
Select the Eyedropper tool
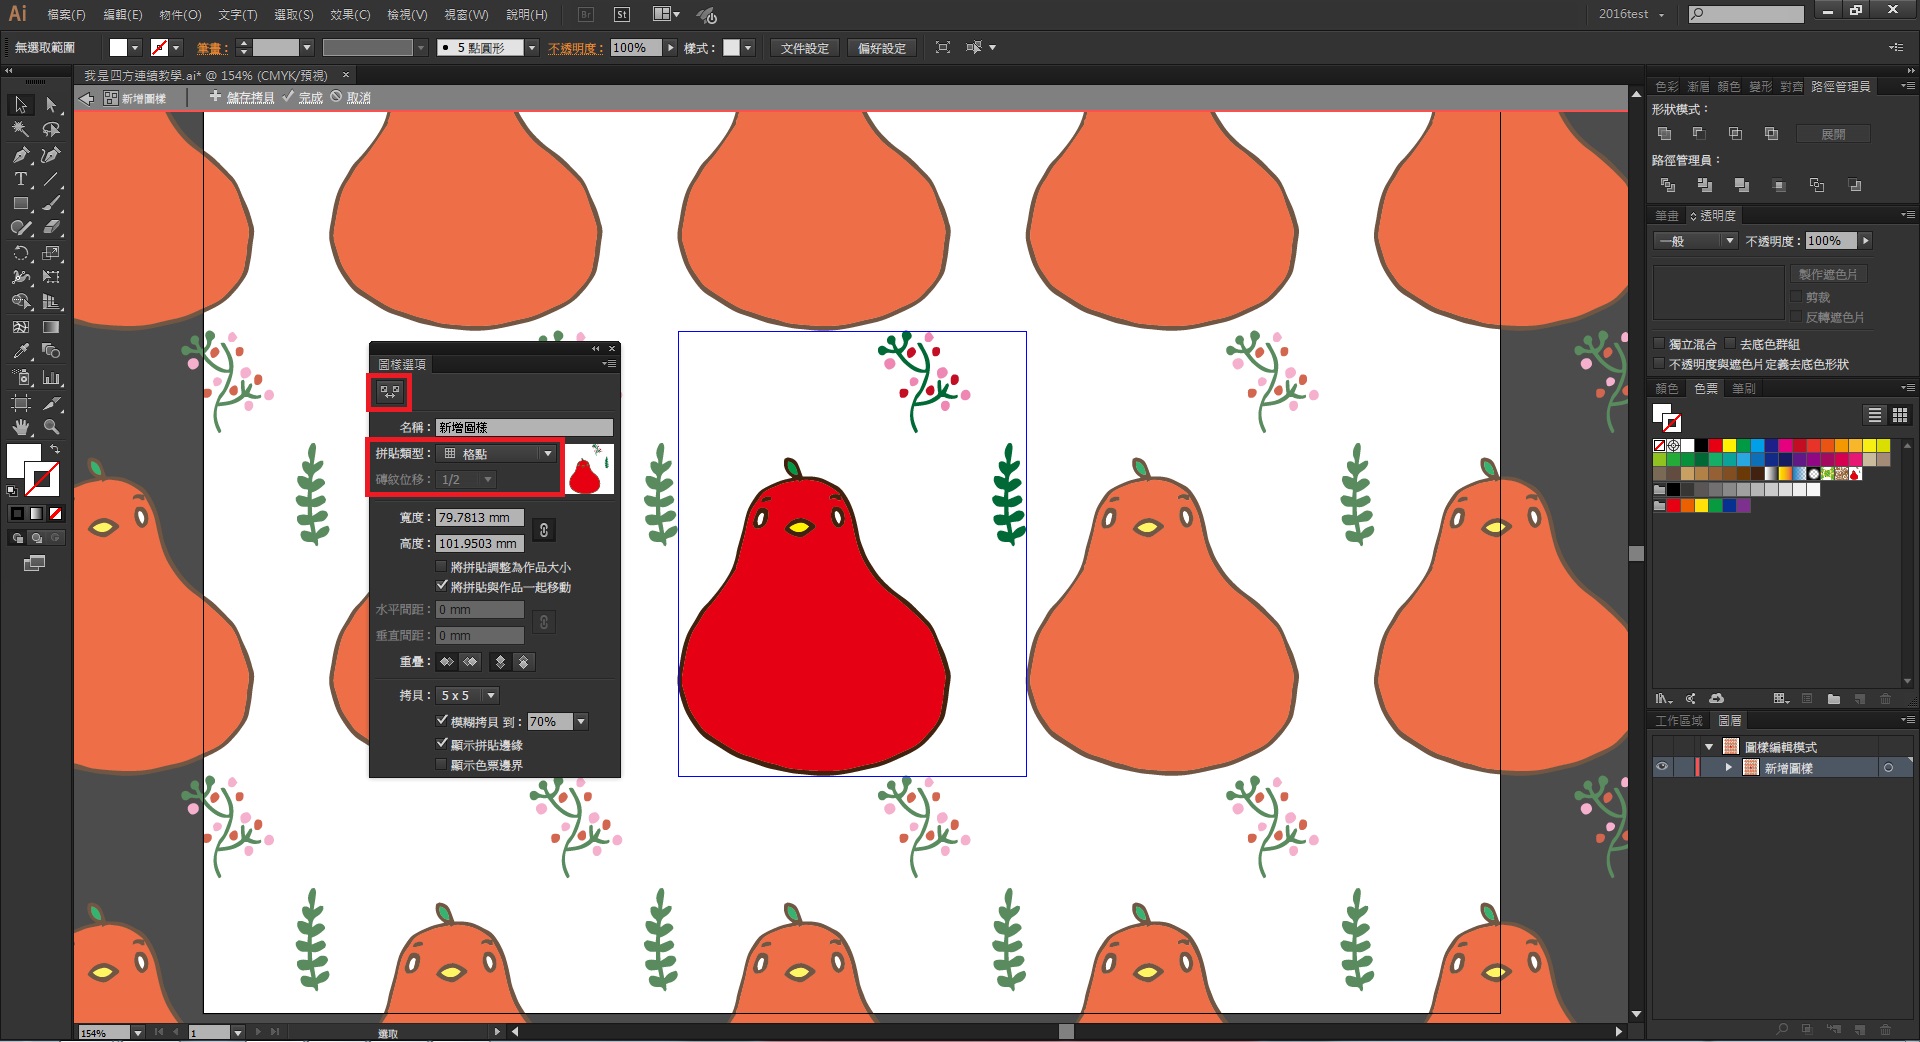(20, 352)
